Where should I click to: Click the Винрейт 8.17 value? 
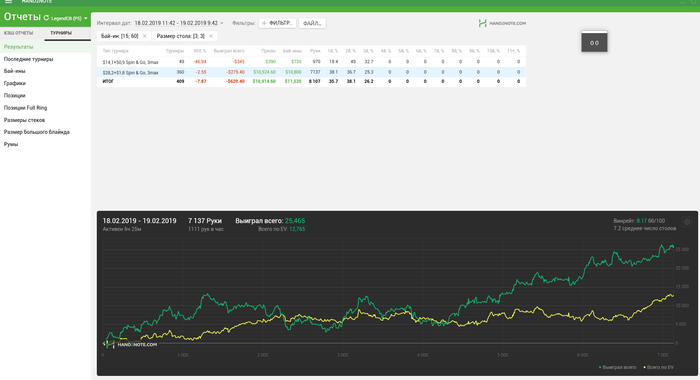[642, 221]
